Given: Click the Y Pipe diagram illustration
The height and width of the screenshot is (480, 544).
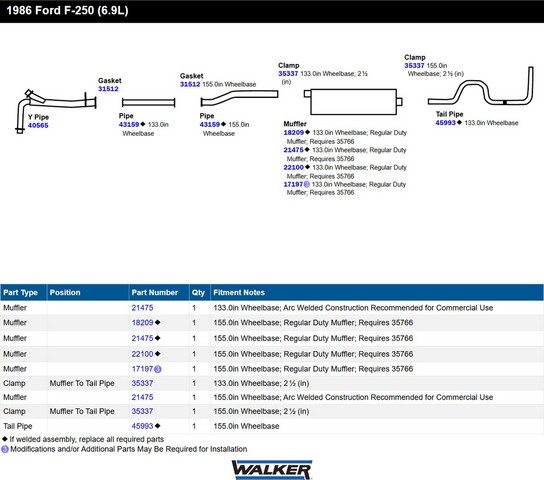Looking at the screenshot, I should (56, 111).
